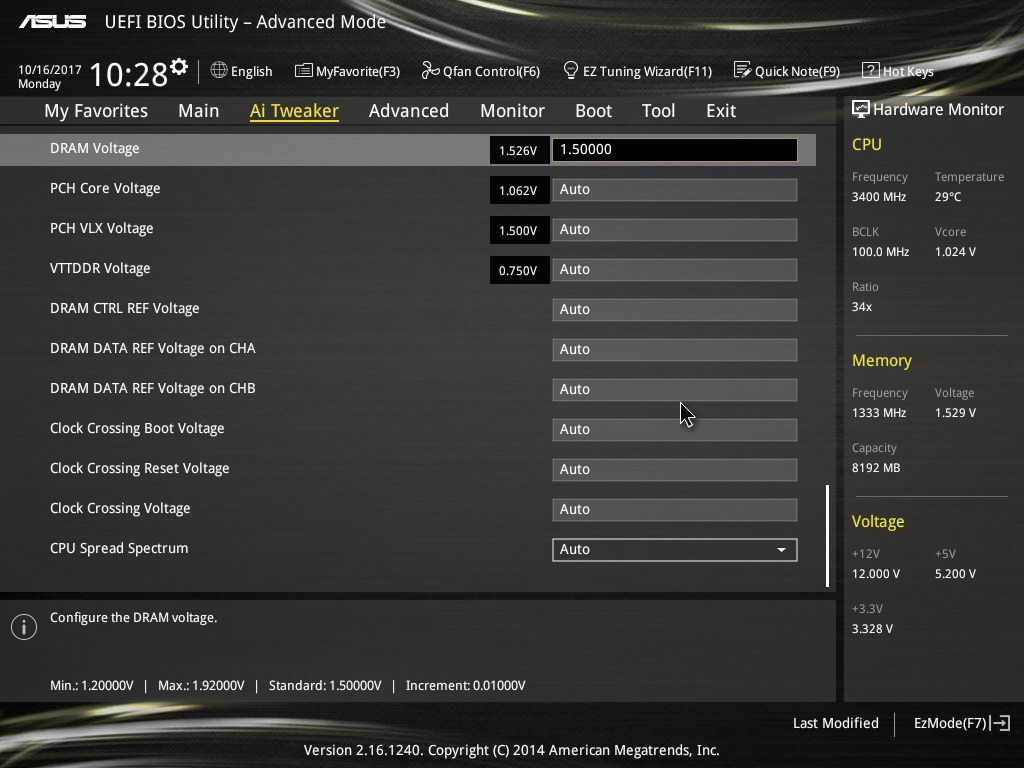Click the EzMode exit arrow icon
The image size is (1024, 768).
pyautogui.click(x=1000, y=723)
